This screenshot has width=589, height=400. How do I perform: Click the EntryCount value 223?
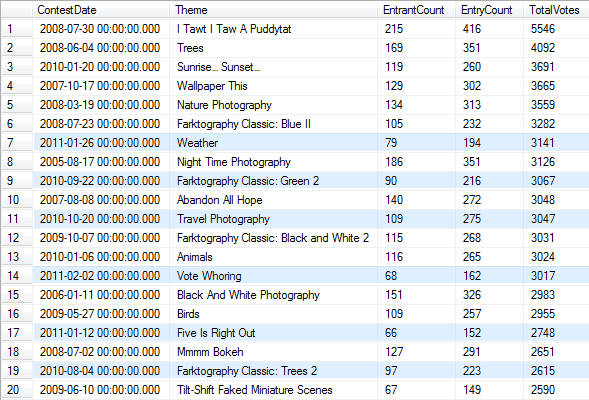[489, 371]
